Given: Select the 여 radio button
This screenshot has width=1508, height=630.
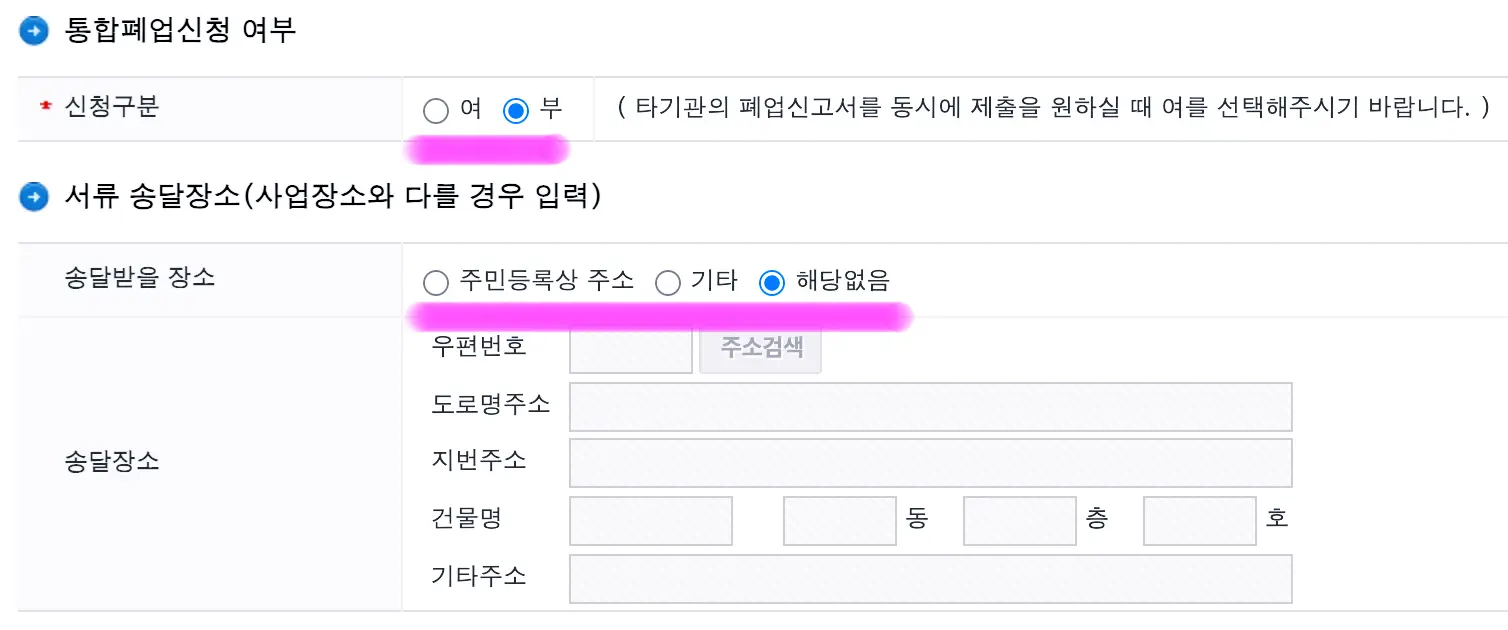Looking at the screenshot, I should point(436,111).
